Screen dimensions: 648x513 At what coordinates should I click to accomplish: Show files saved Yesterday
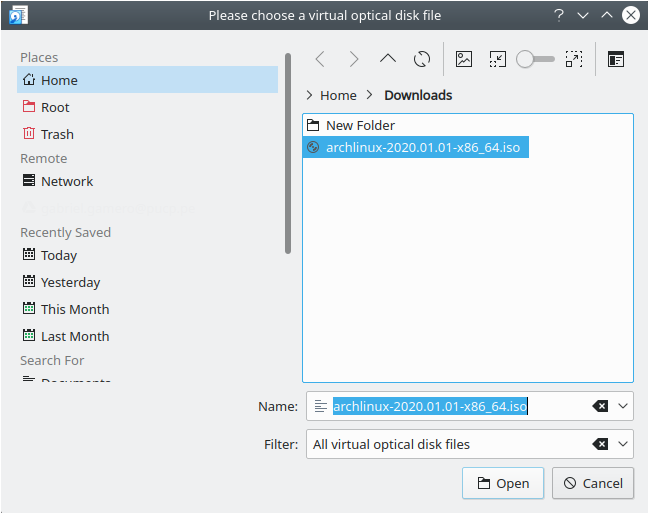147,282
